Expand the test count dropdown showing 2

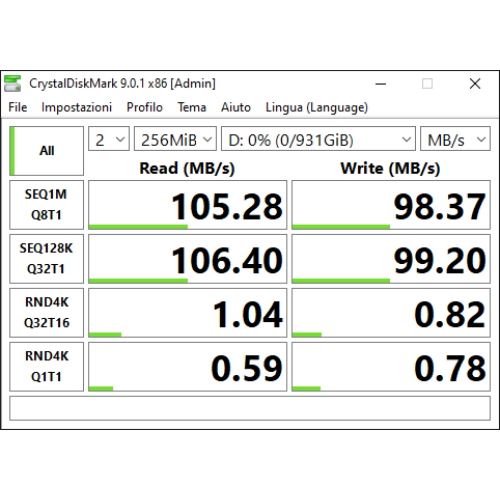pos(109,139)
